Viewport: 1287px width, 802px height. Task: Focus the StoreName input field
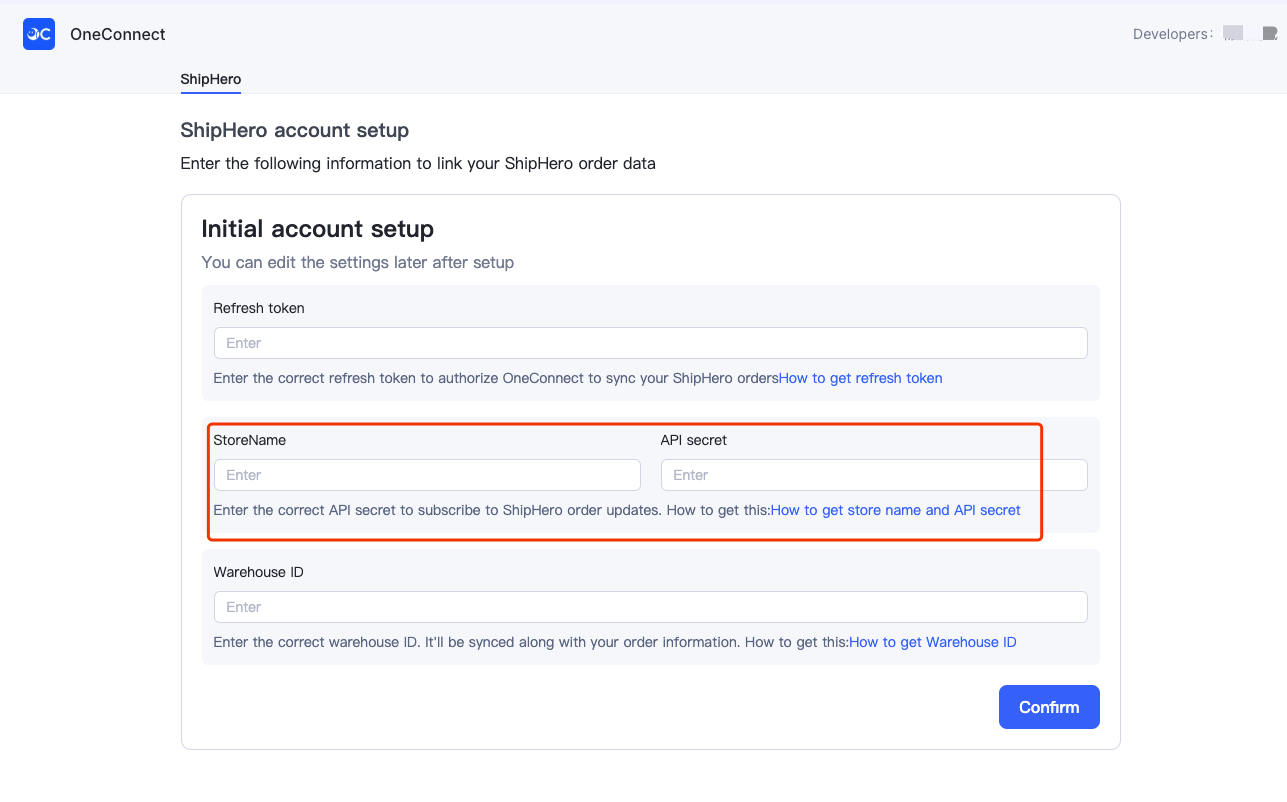(x=427, y=475)
